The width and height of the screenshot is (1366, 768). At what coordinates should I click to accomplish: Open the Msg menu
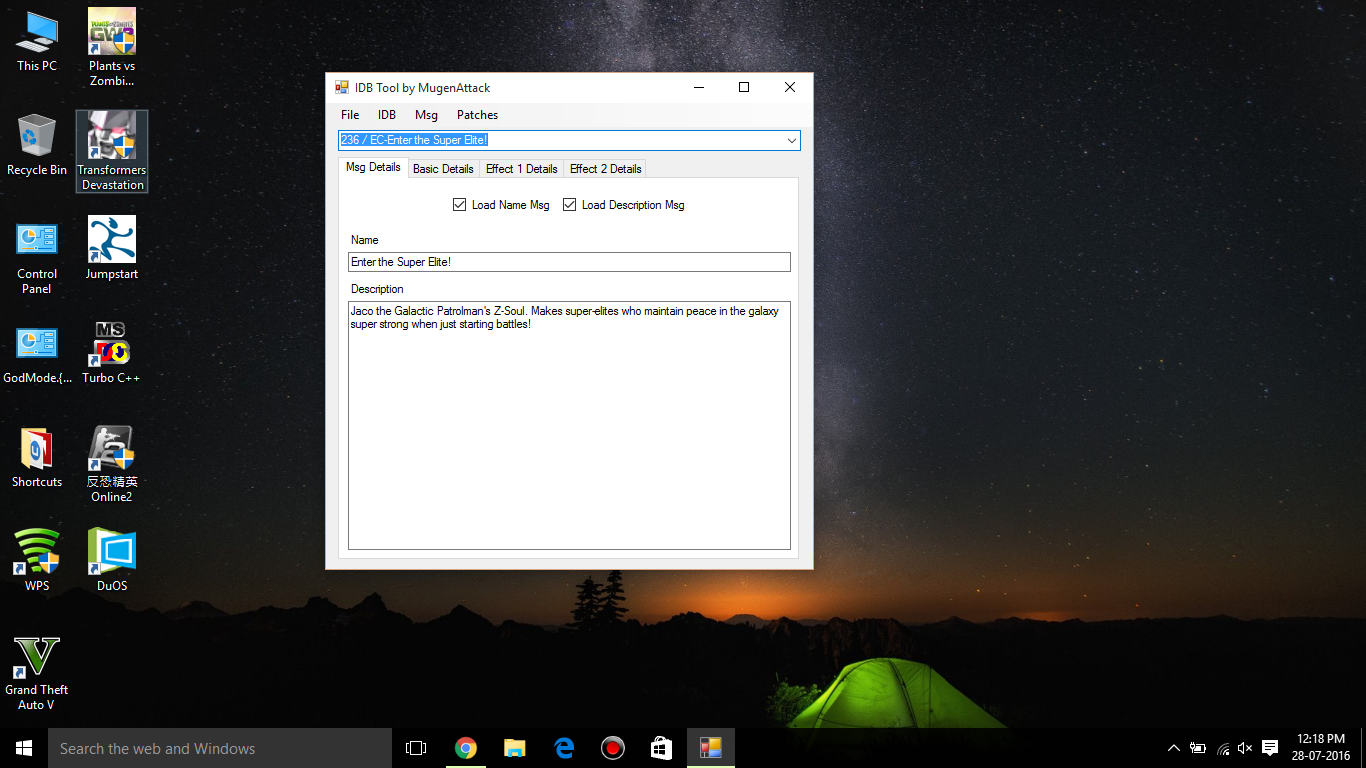coord(426,115)
